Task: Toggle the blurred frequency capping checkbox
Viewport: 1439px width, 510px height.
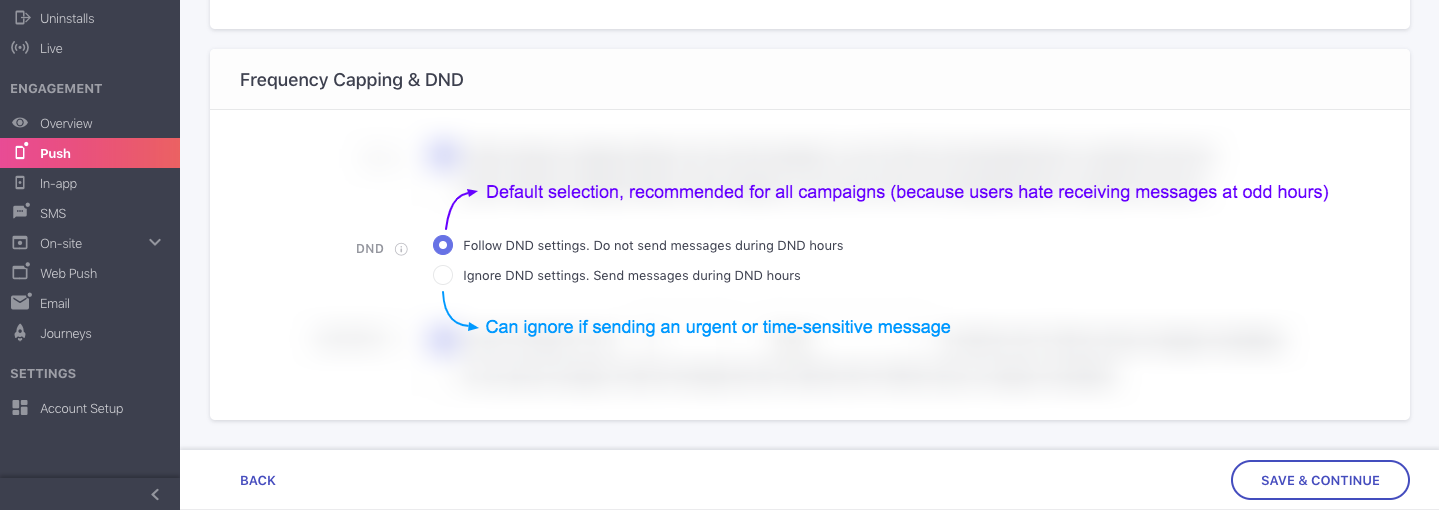Action: coord(443,154)
